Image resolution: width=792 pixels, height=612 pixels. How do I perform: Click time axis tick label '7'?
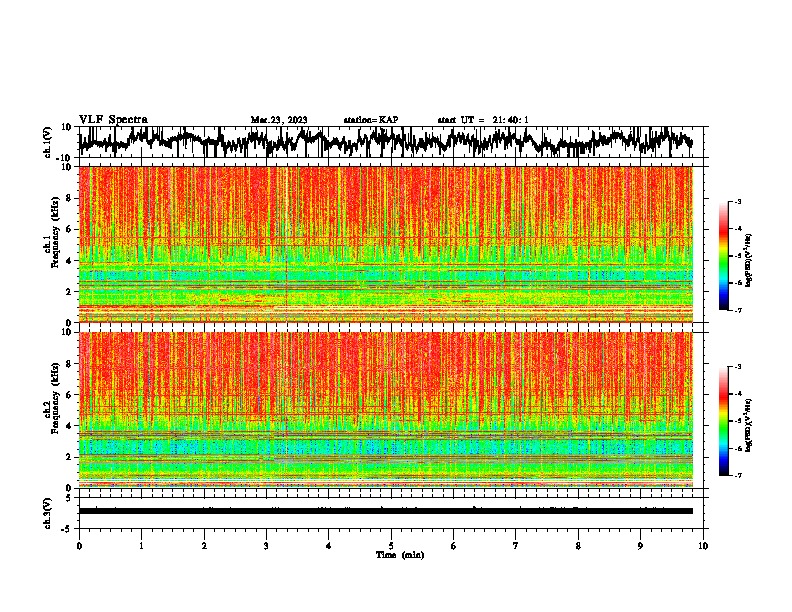point(516,546)
